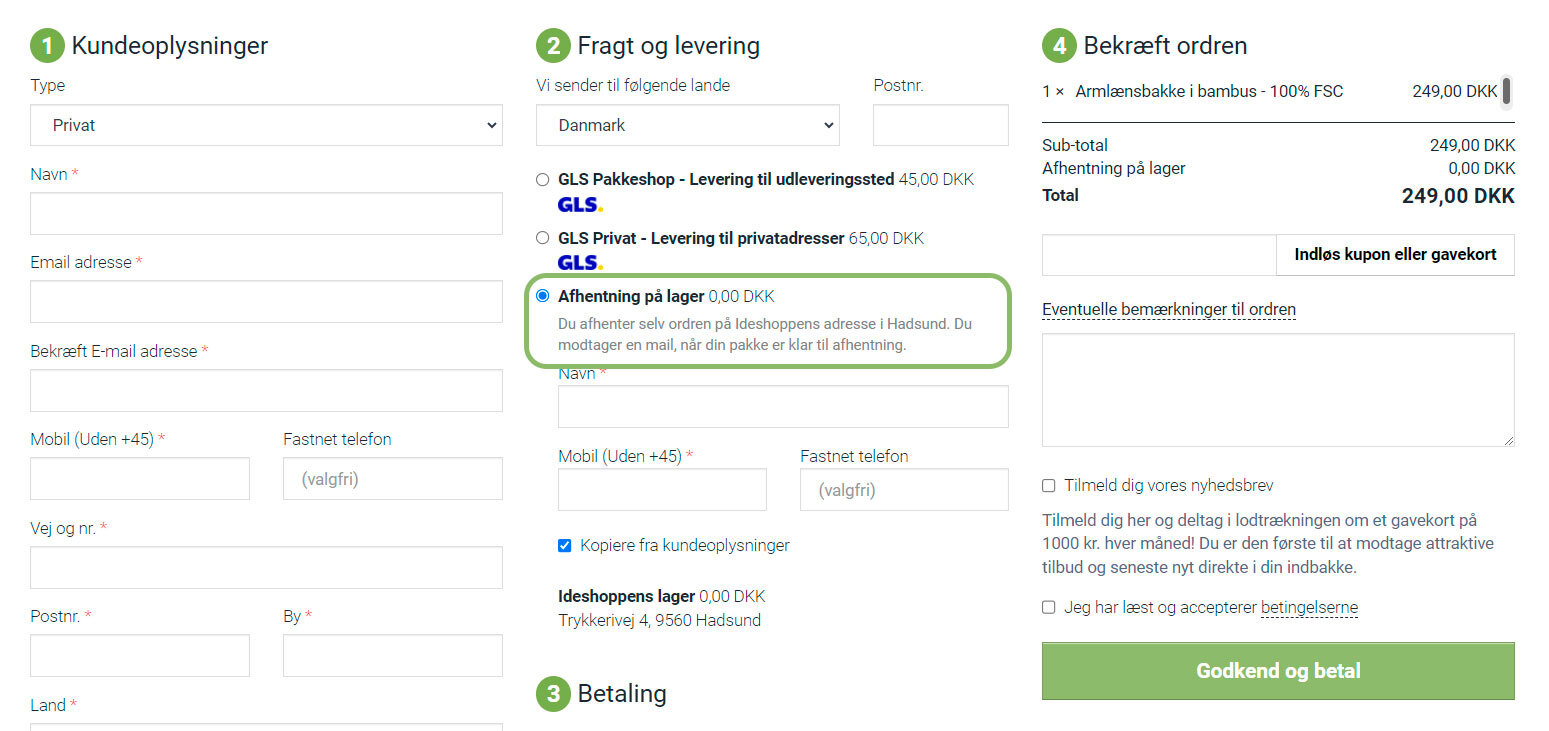This screenshot has height=731, width=1549.
Task: Click the order items list scrollbar
Action: (1506, 91)
